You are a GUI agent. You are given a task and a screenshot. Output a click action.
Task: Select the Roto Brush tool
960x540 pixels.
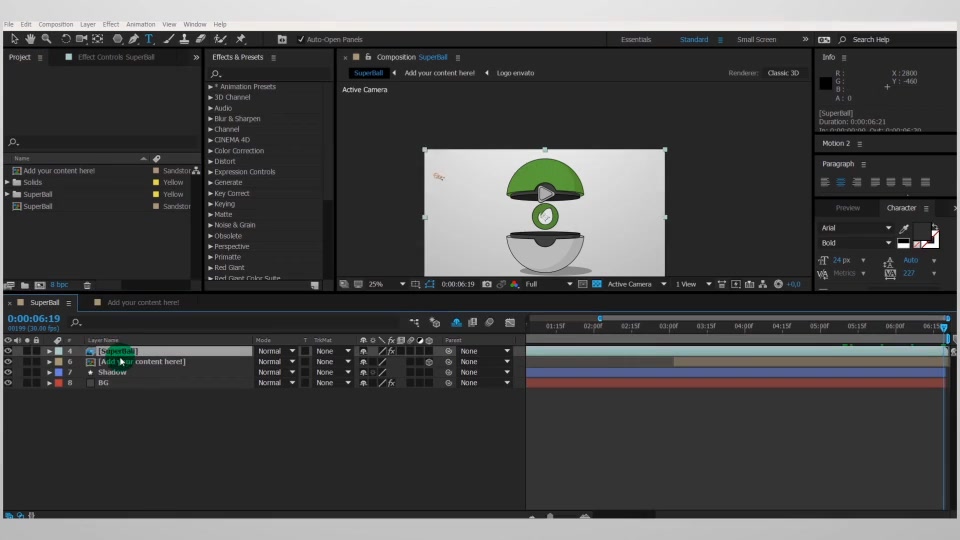pyautogui.click(x=220, y=39)
